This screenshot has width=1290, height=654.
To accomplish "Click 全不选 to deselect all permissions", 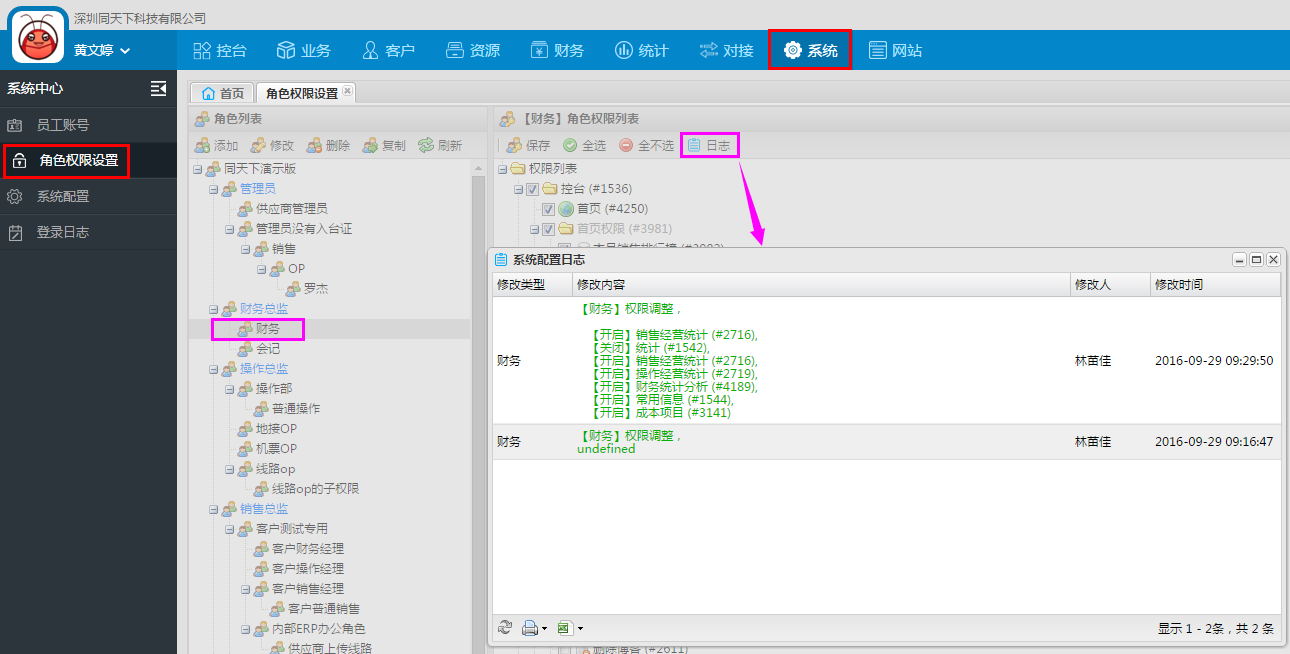I will click(646, 145).
